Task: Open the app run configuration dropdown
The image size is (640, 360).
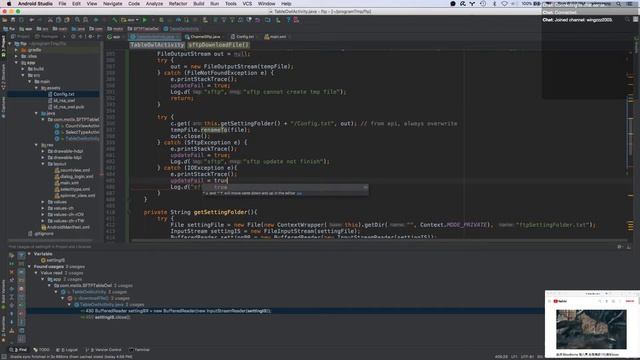Action: click(x=130, y=20)
